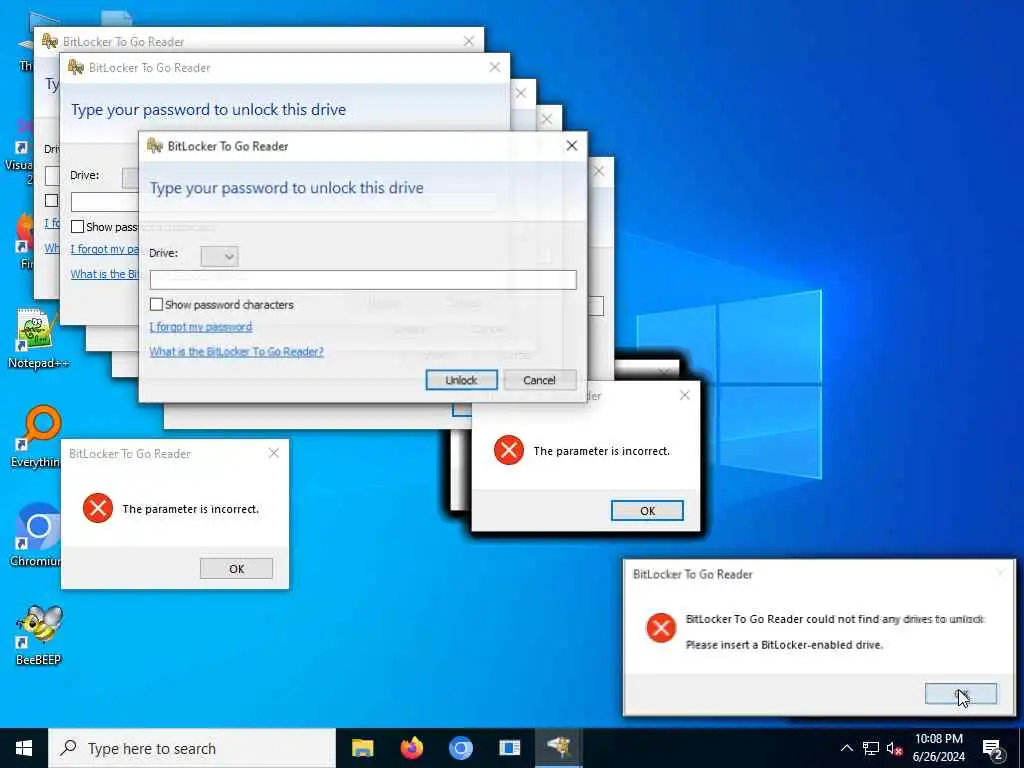Screen dimensions: 1024x768
Task: Click the muted volume icon in system tray
Action: [894, 748]
